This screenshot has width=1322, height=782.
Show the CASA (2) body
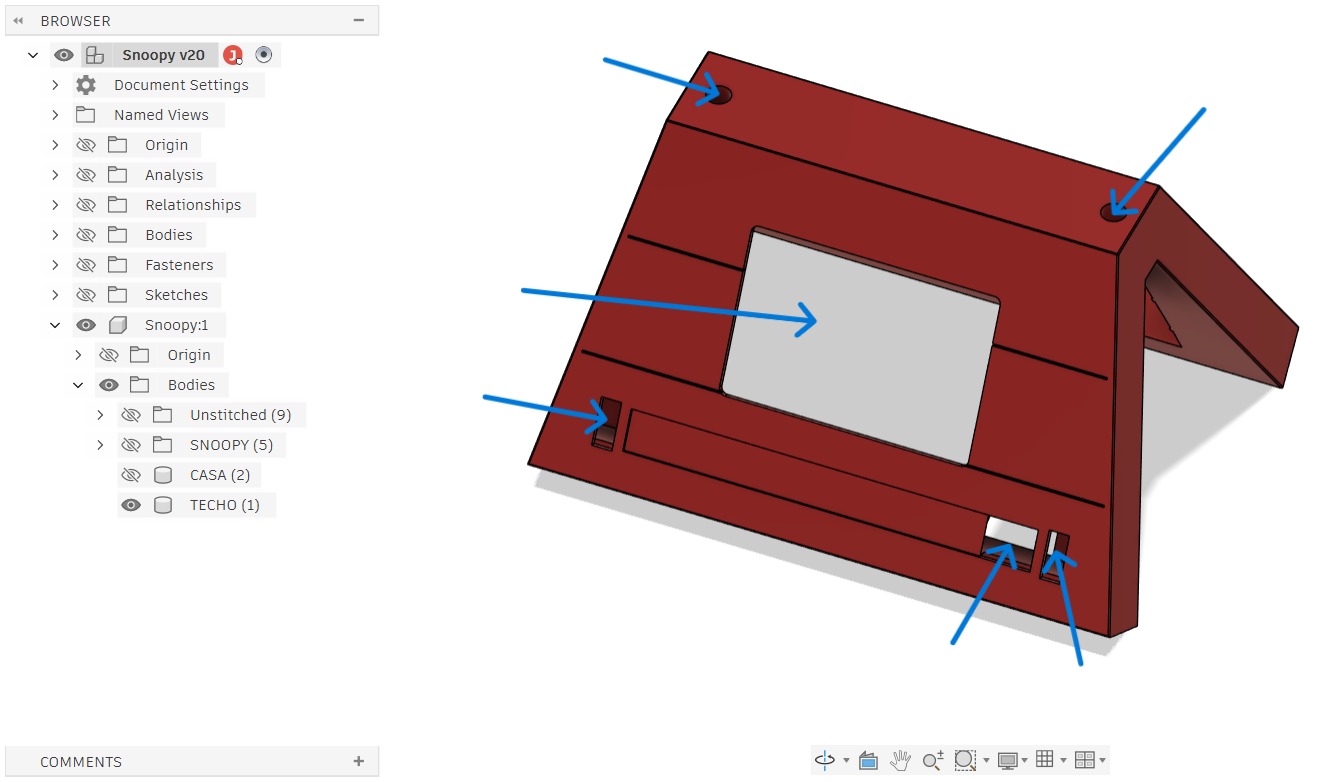coord(131,475)
